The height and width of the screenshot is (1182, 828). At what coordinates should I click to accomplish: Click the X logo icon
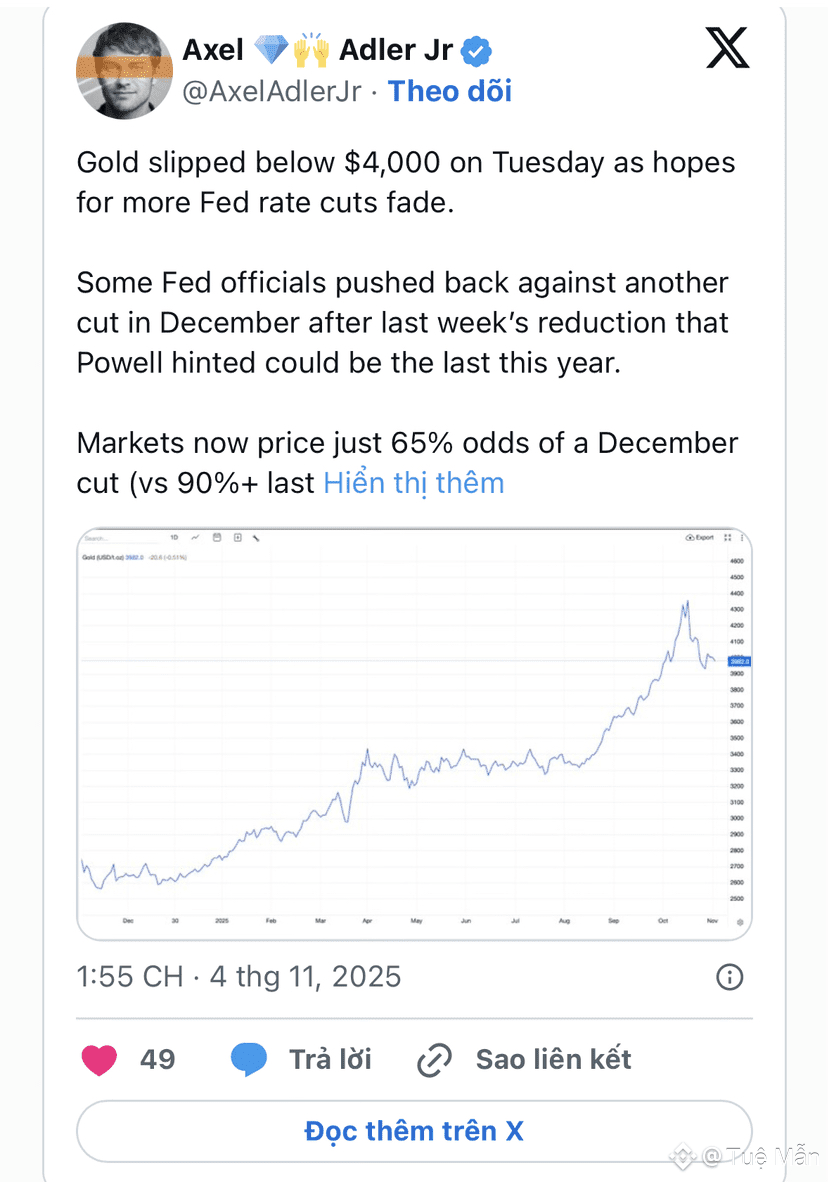[x=727, y=47]
